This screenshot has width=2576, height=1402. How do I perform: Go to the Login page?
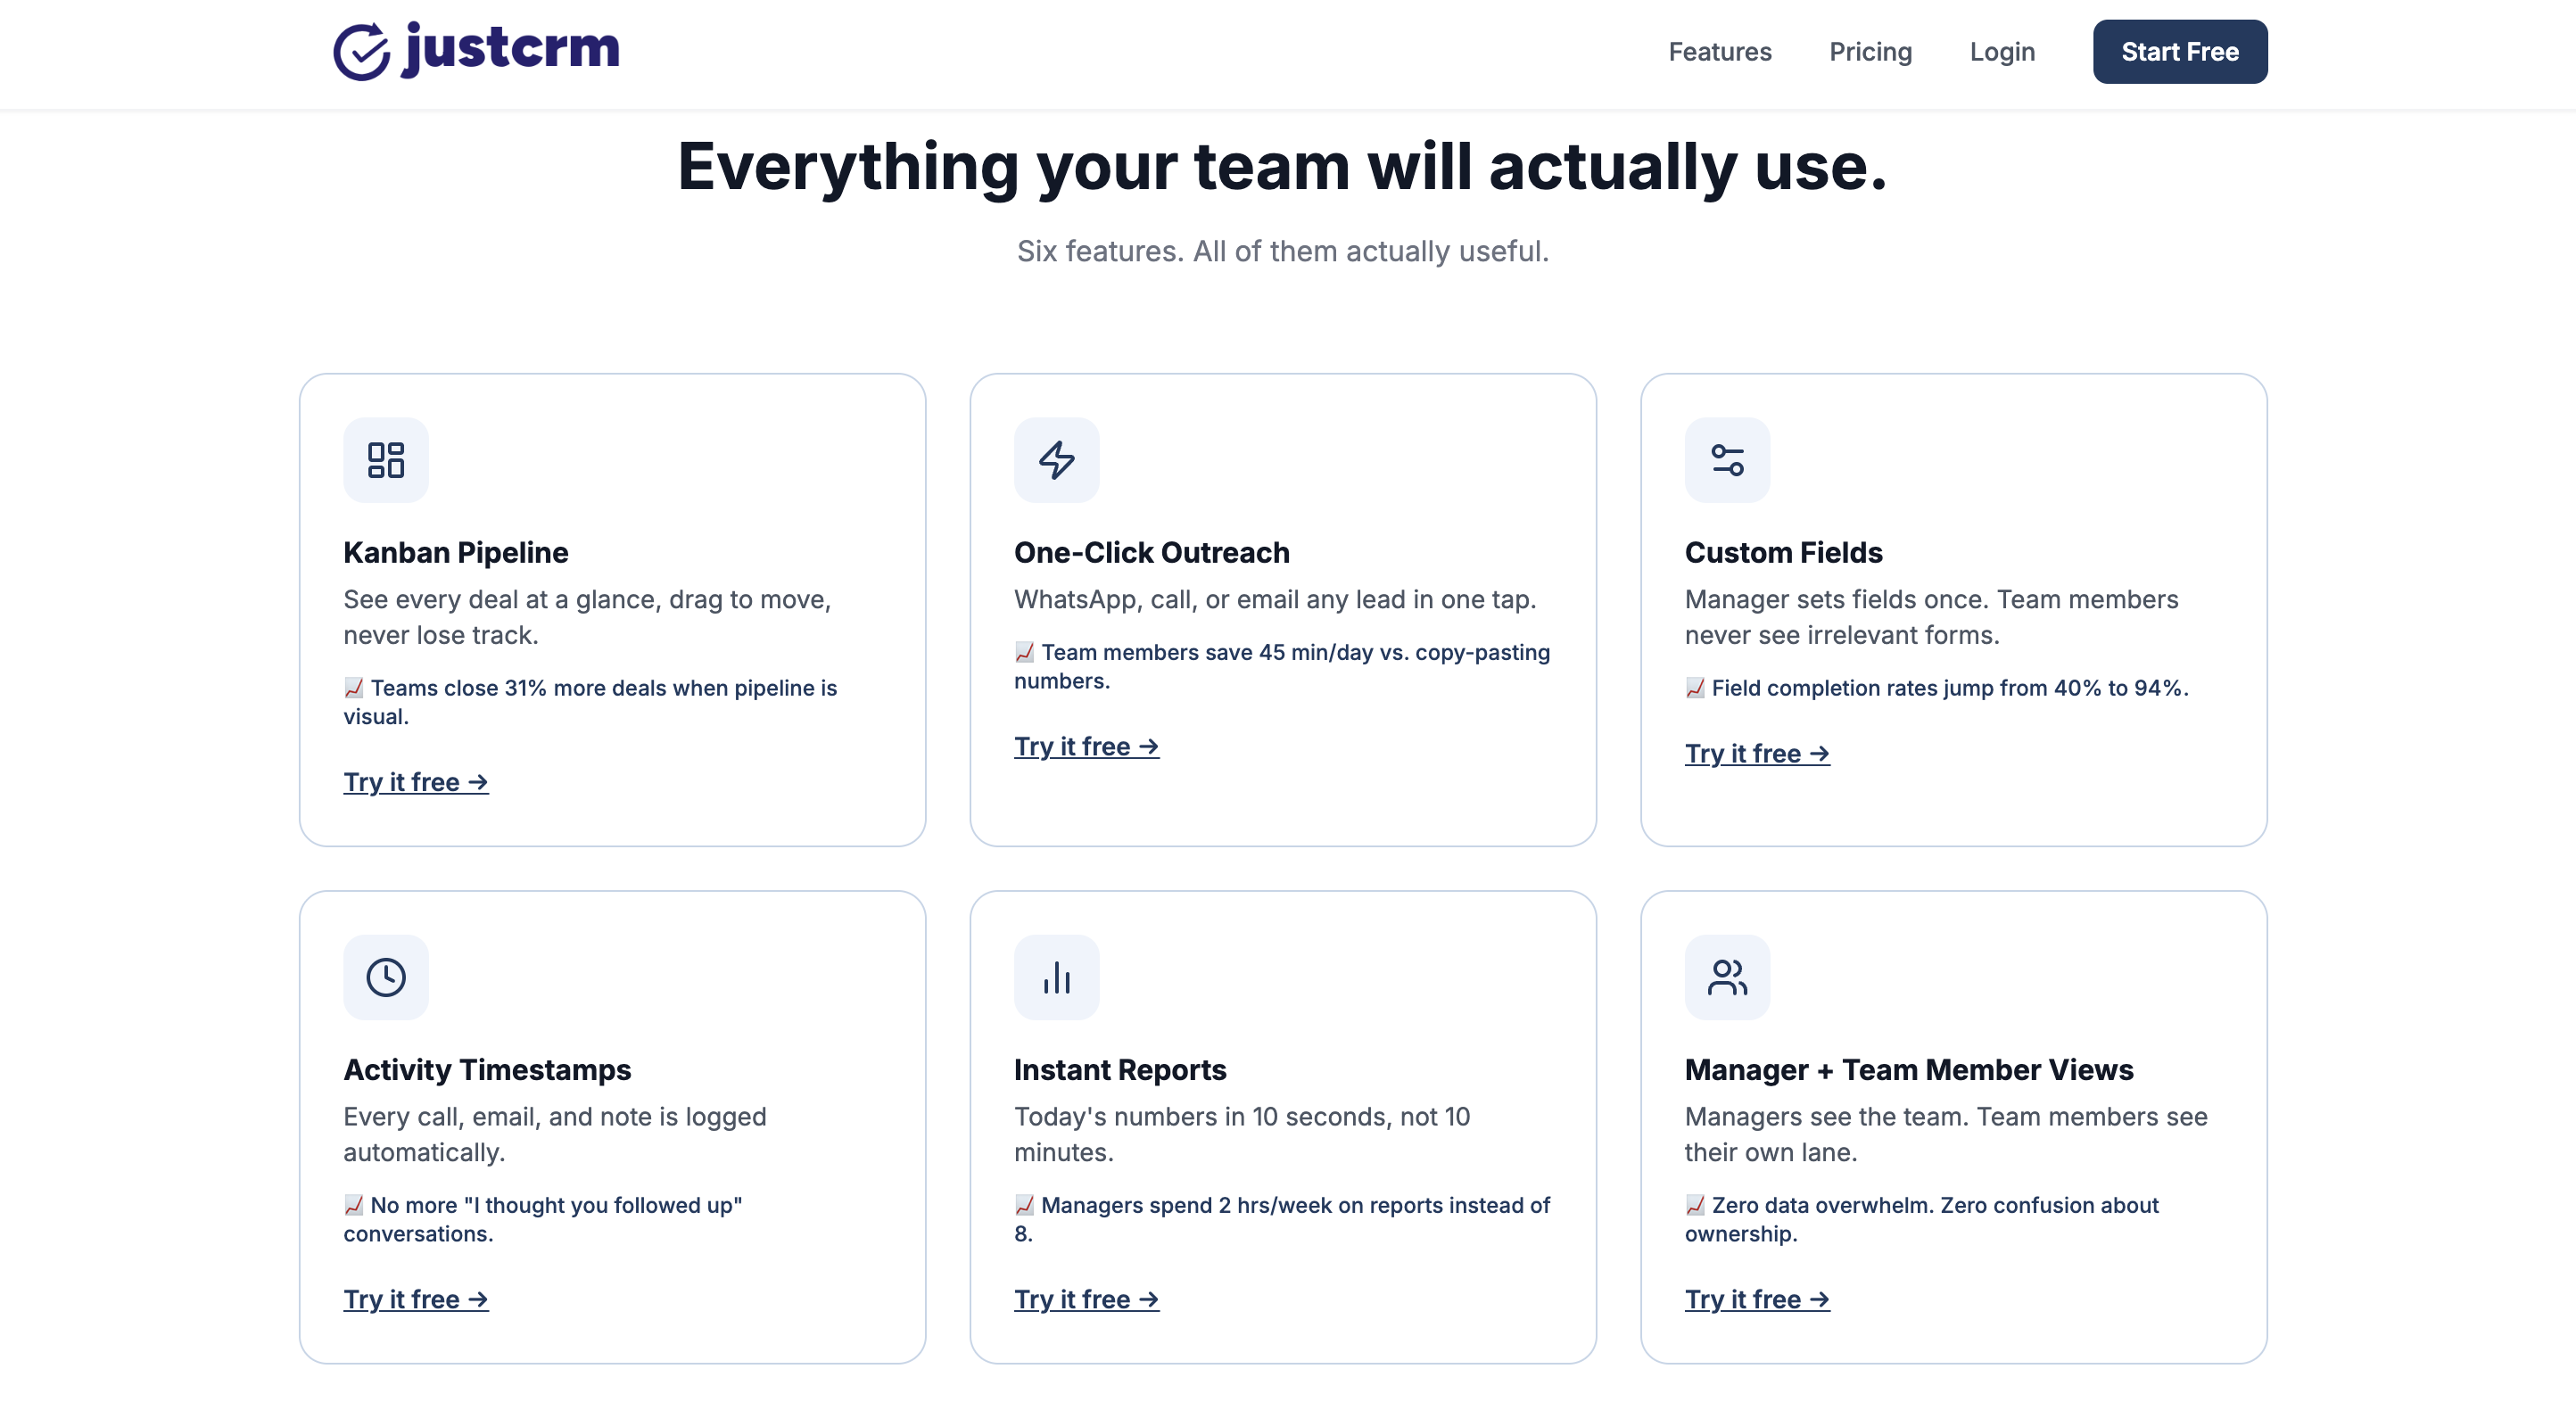point(2002,52)
